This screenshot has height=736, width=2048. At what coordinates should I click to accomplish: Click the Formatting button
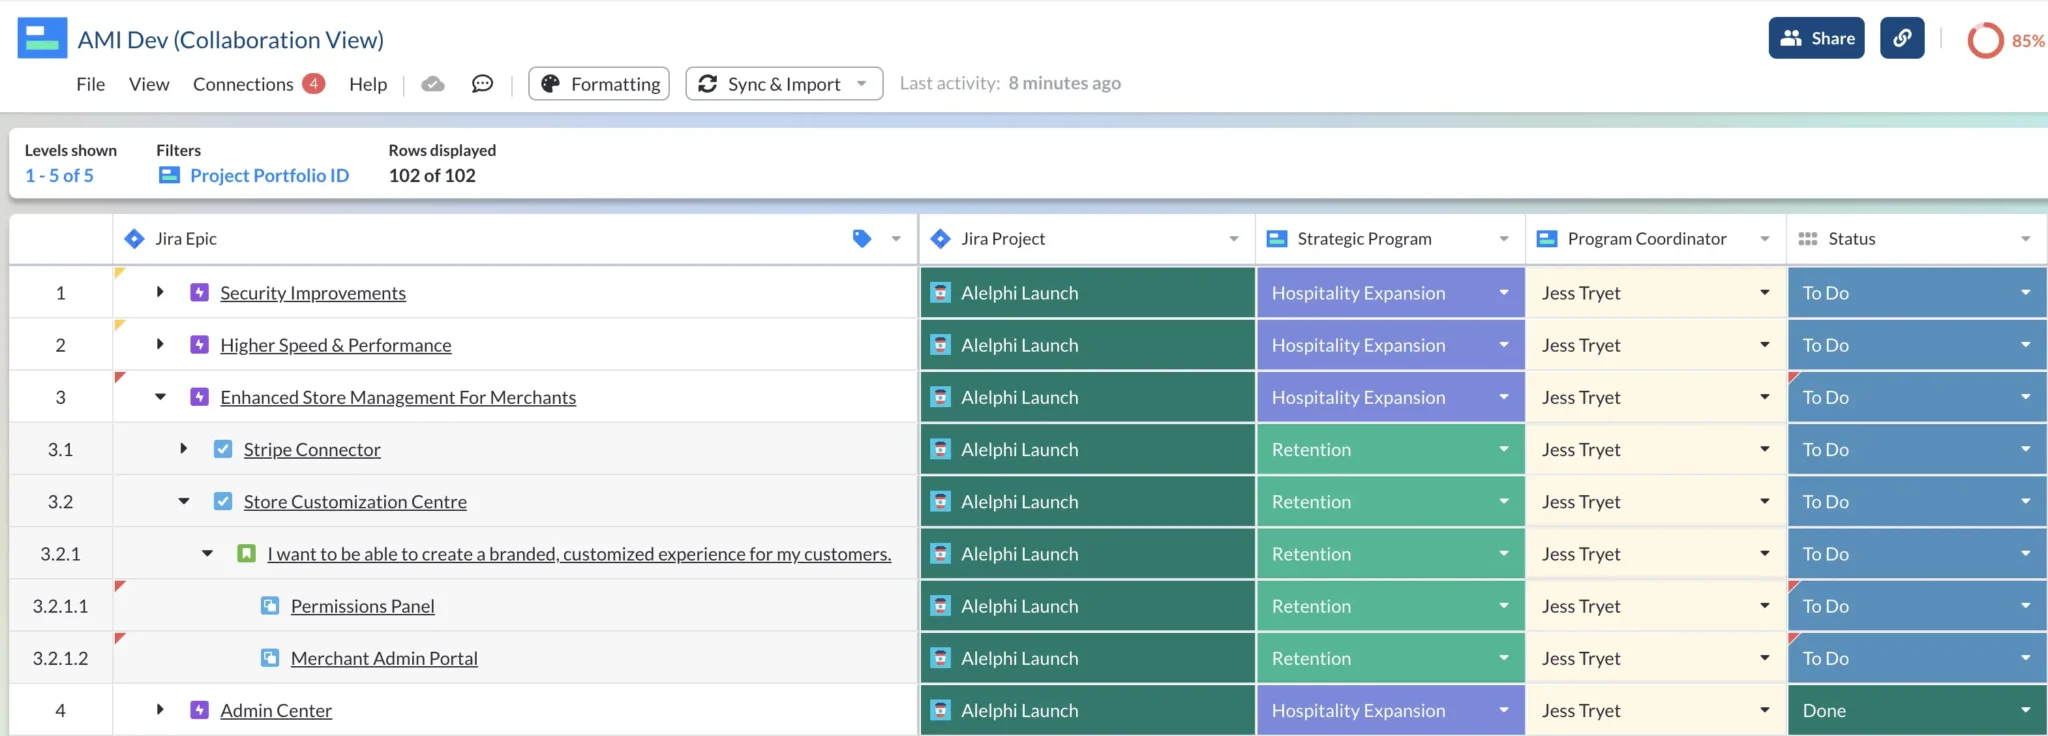click(599, 84)
